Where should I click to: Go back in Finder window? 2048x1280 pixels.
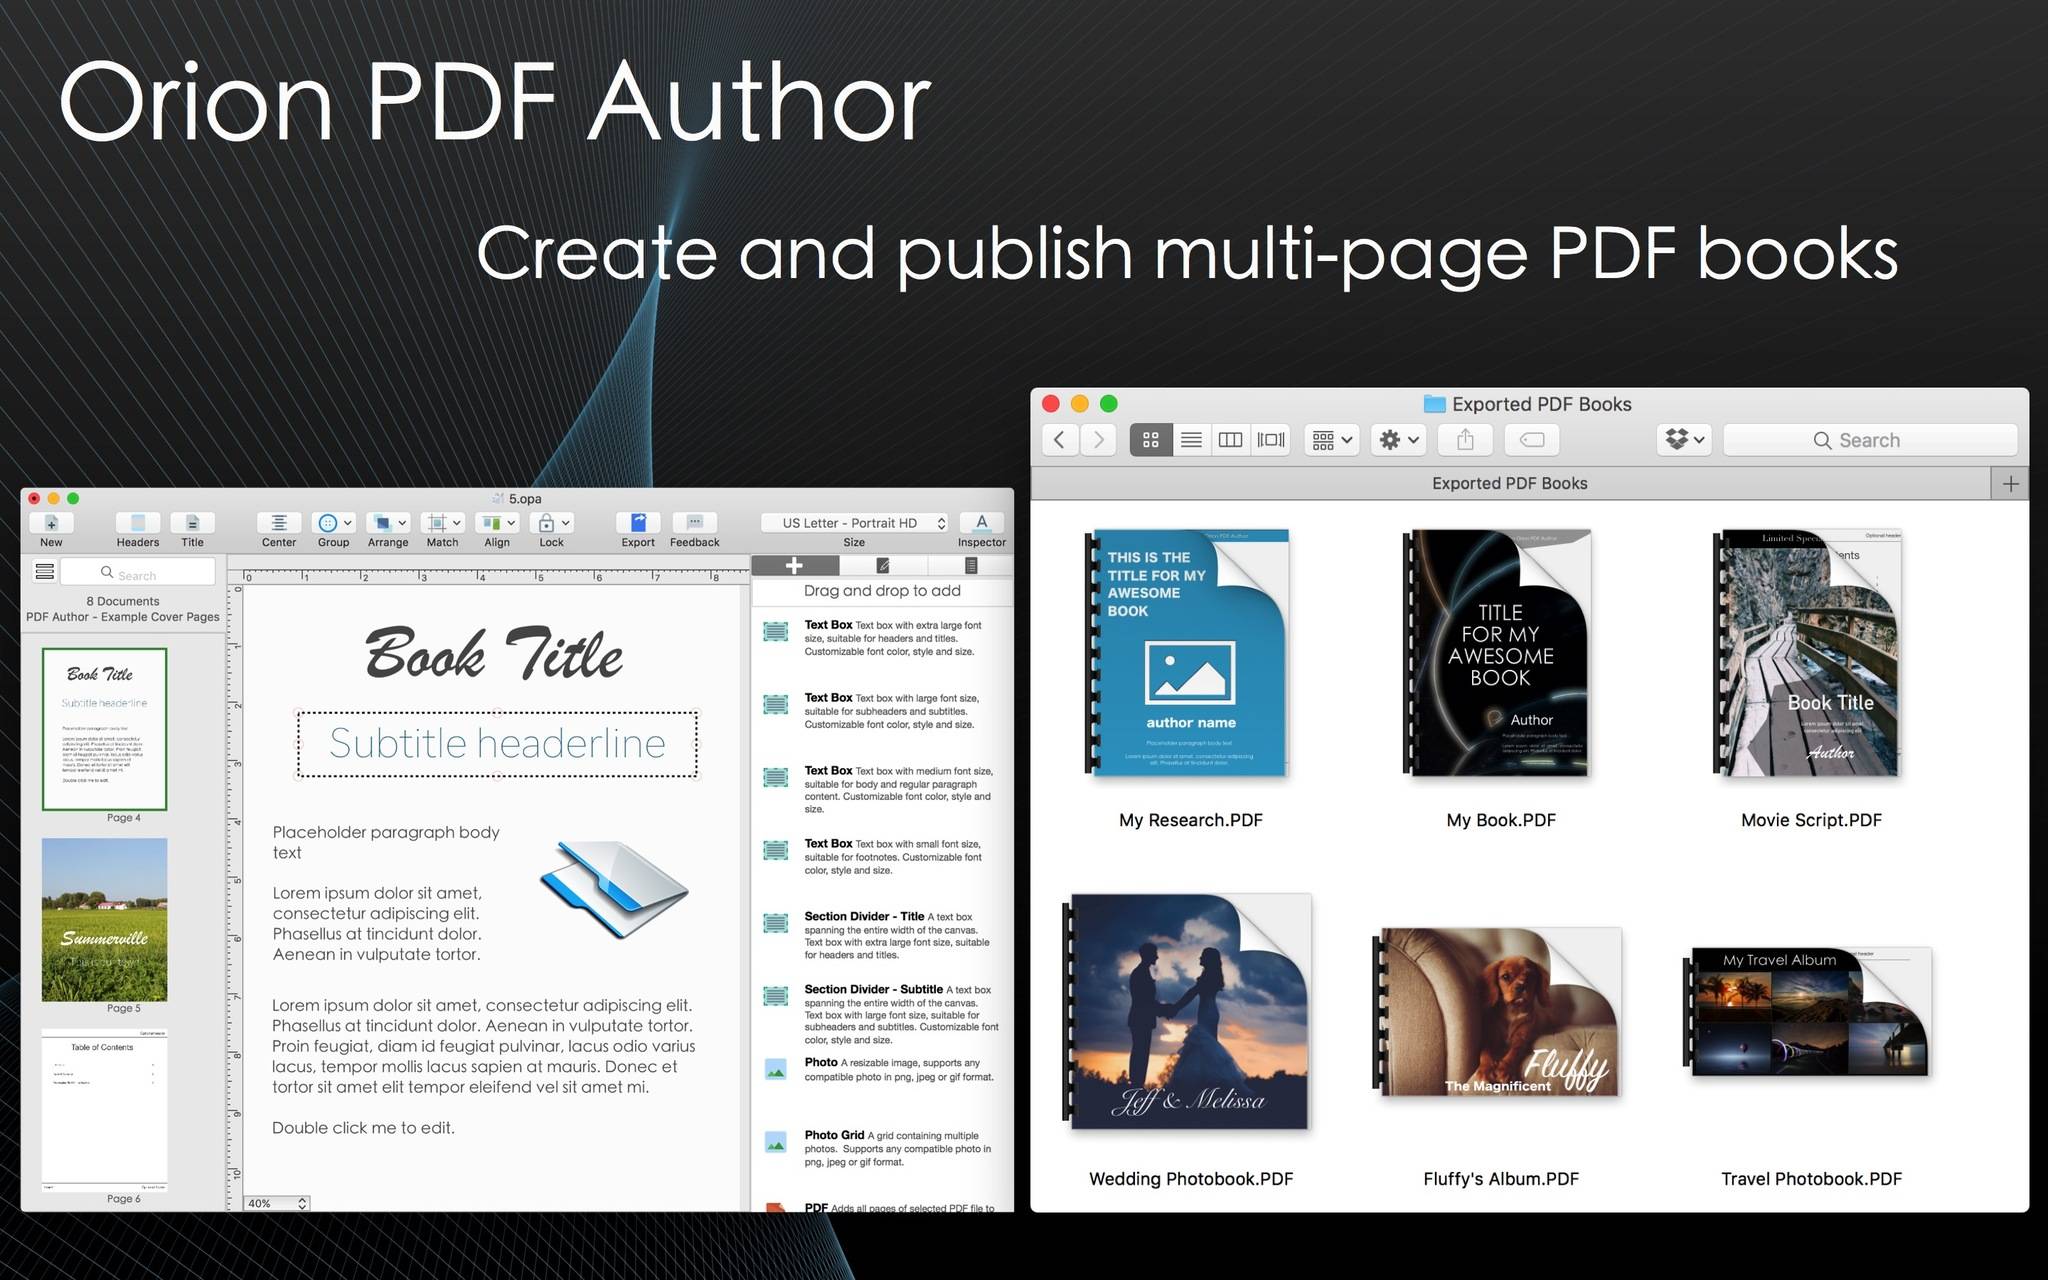pyautogui.click(x=1060, y=440)
